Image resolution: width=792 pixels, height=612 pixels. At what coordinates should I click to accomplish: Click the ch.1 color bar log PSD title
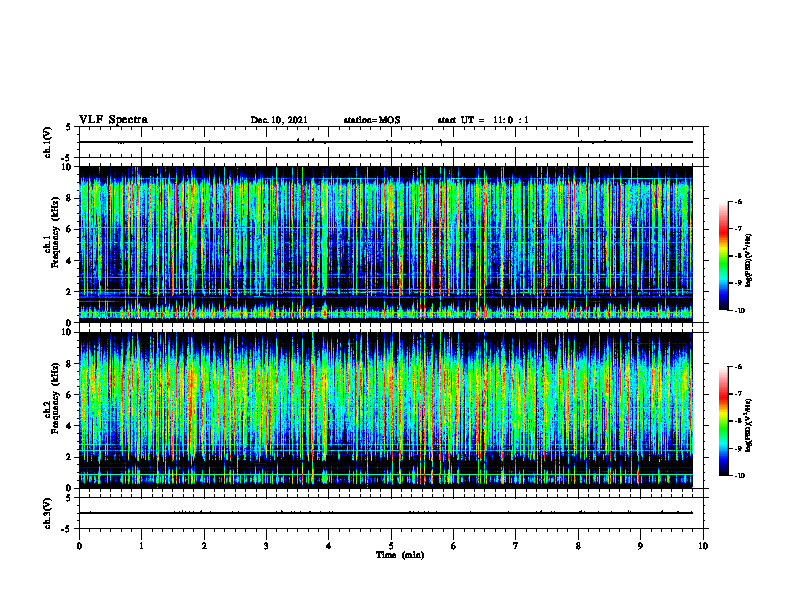749,261
